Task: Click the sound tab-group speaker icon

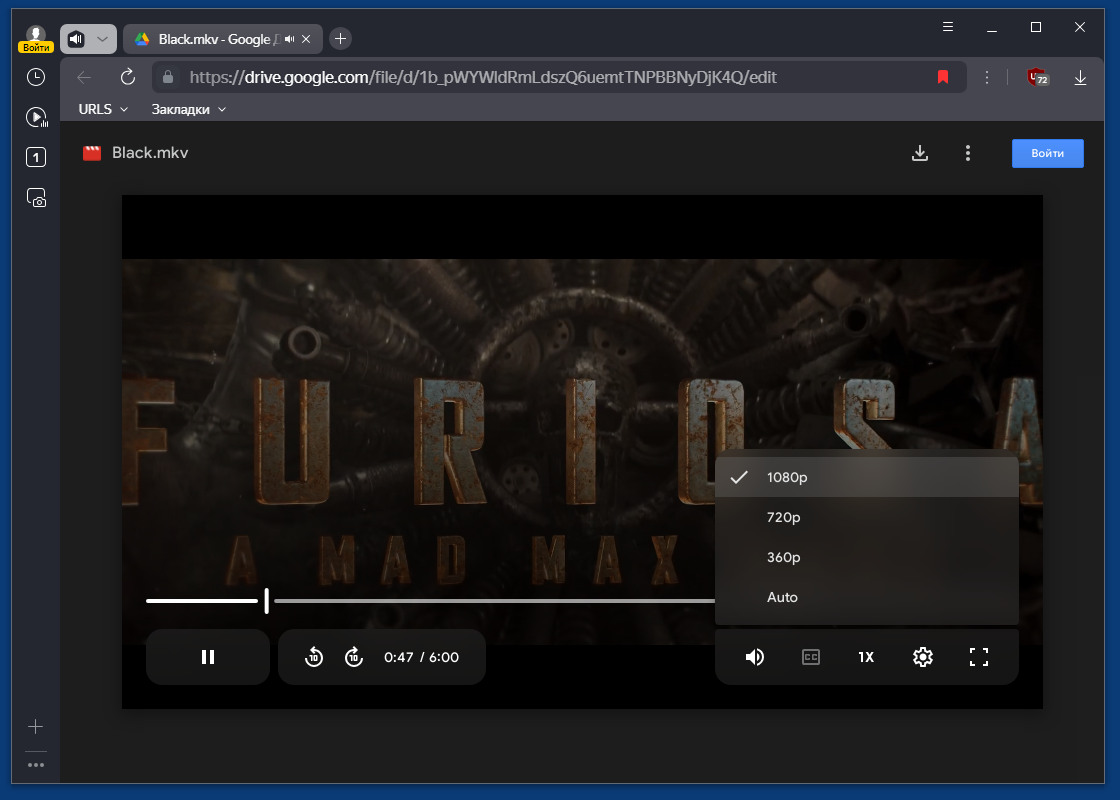Action: (76, 39)
